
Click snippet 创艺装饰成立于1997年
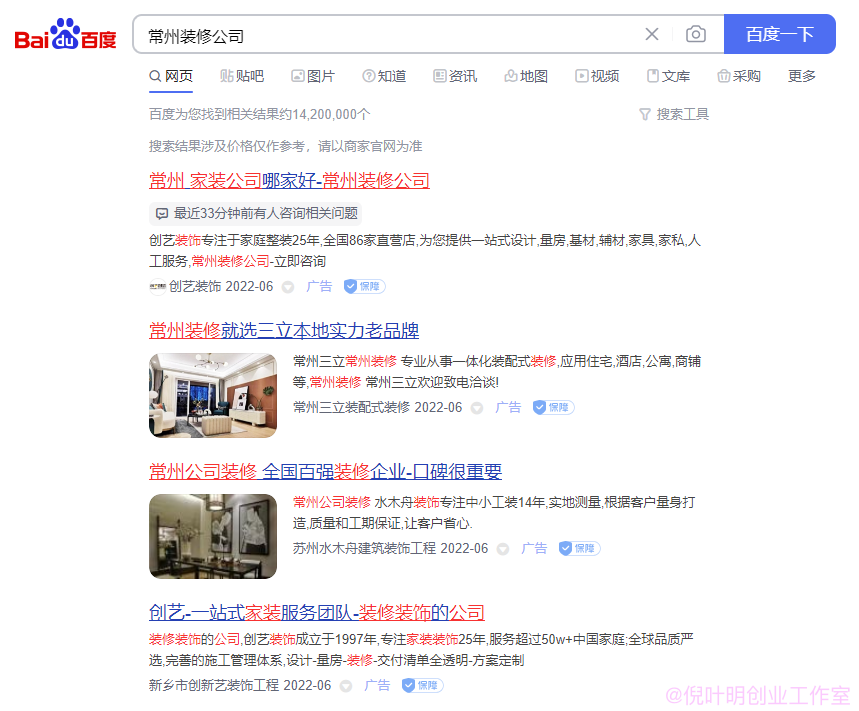[310, 639]
